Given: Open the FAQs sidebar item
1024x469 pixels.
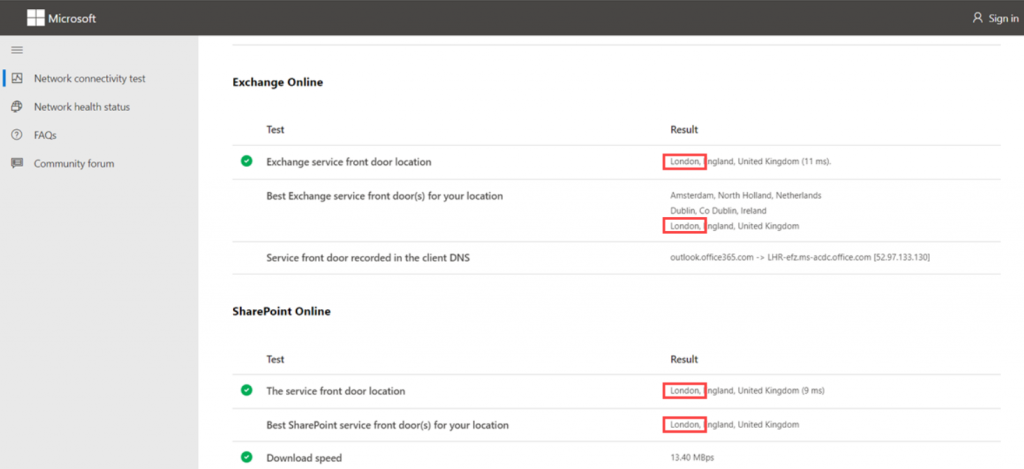Looking at the screenshot, I should [45, 135].
